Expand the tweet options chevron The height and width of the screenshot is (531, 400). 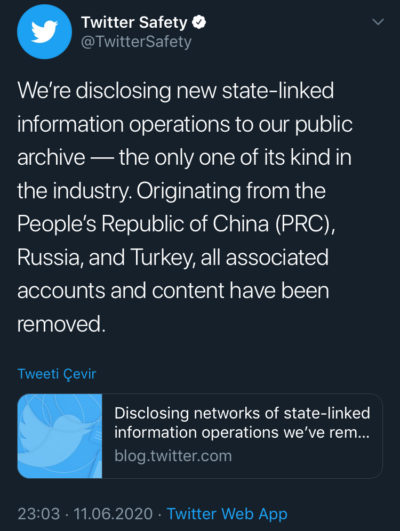(378, 22)
